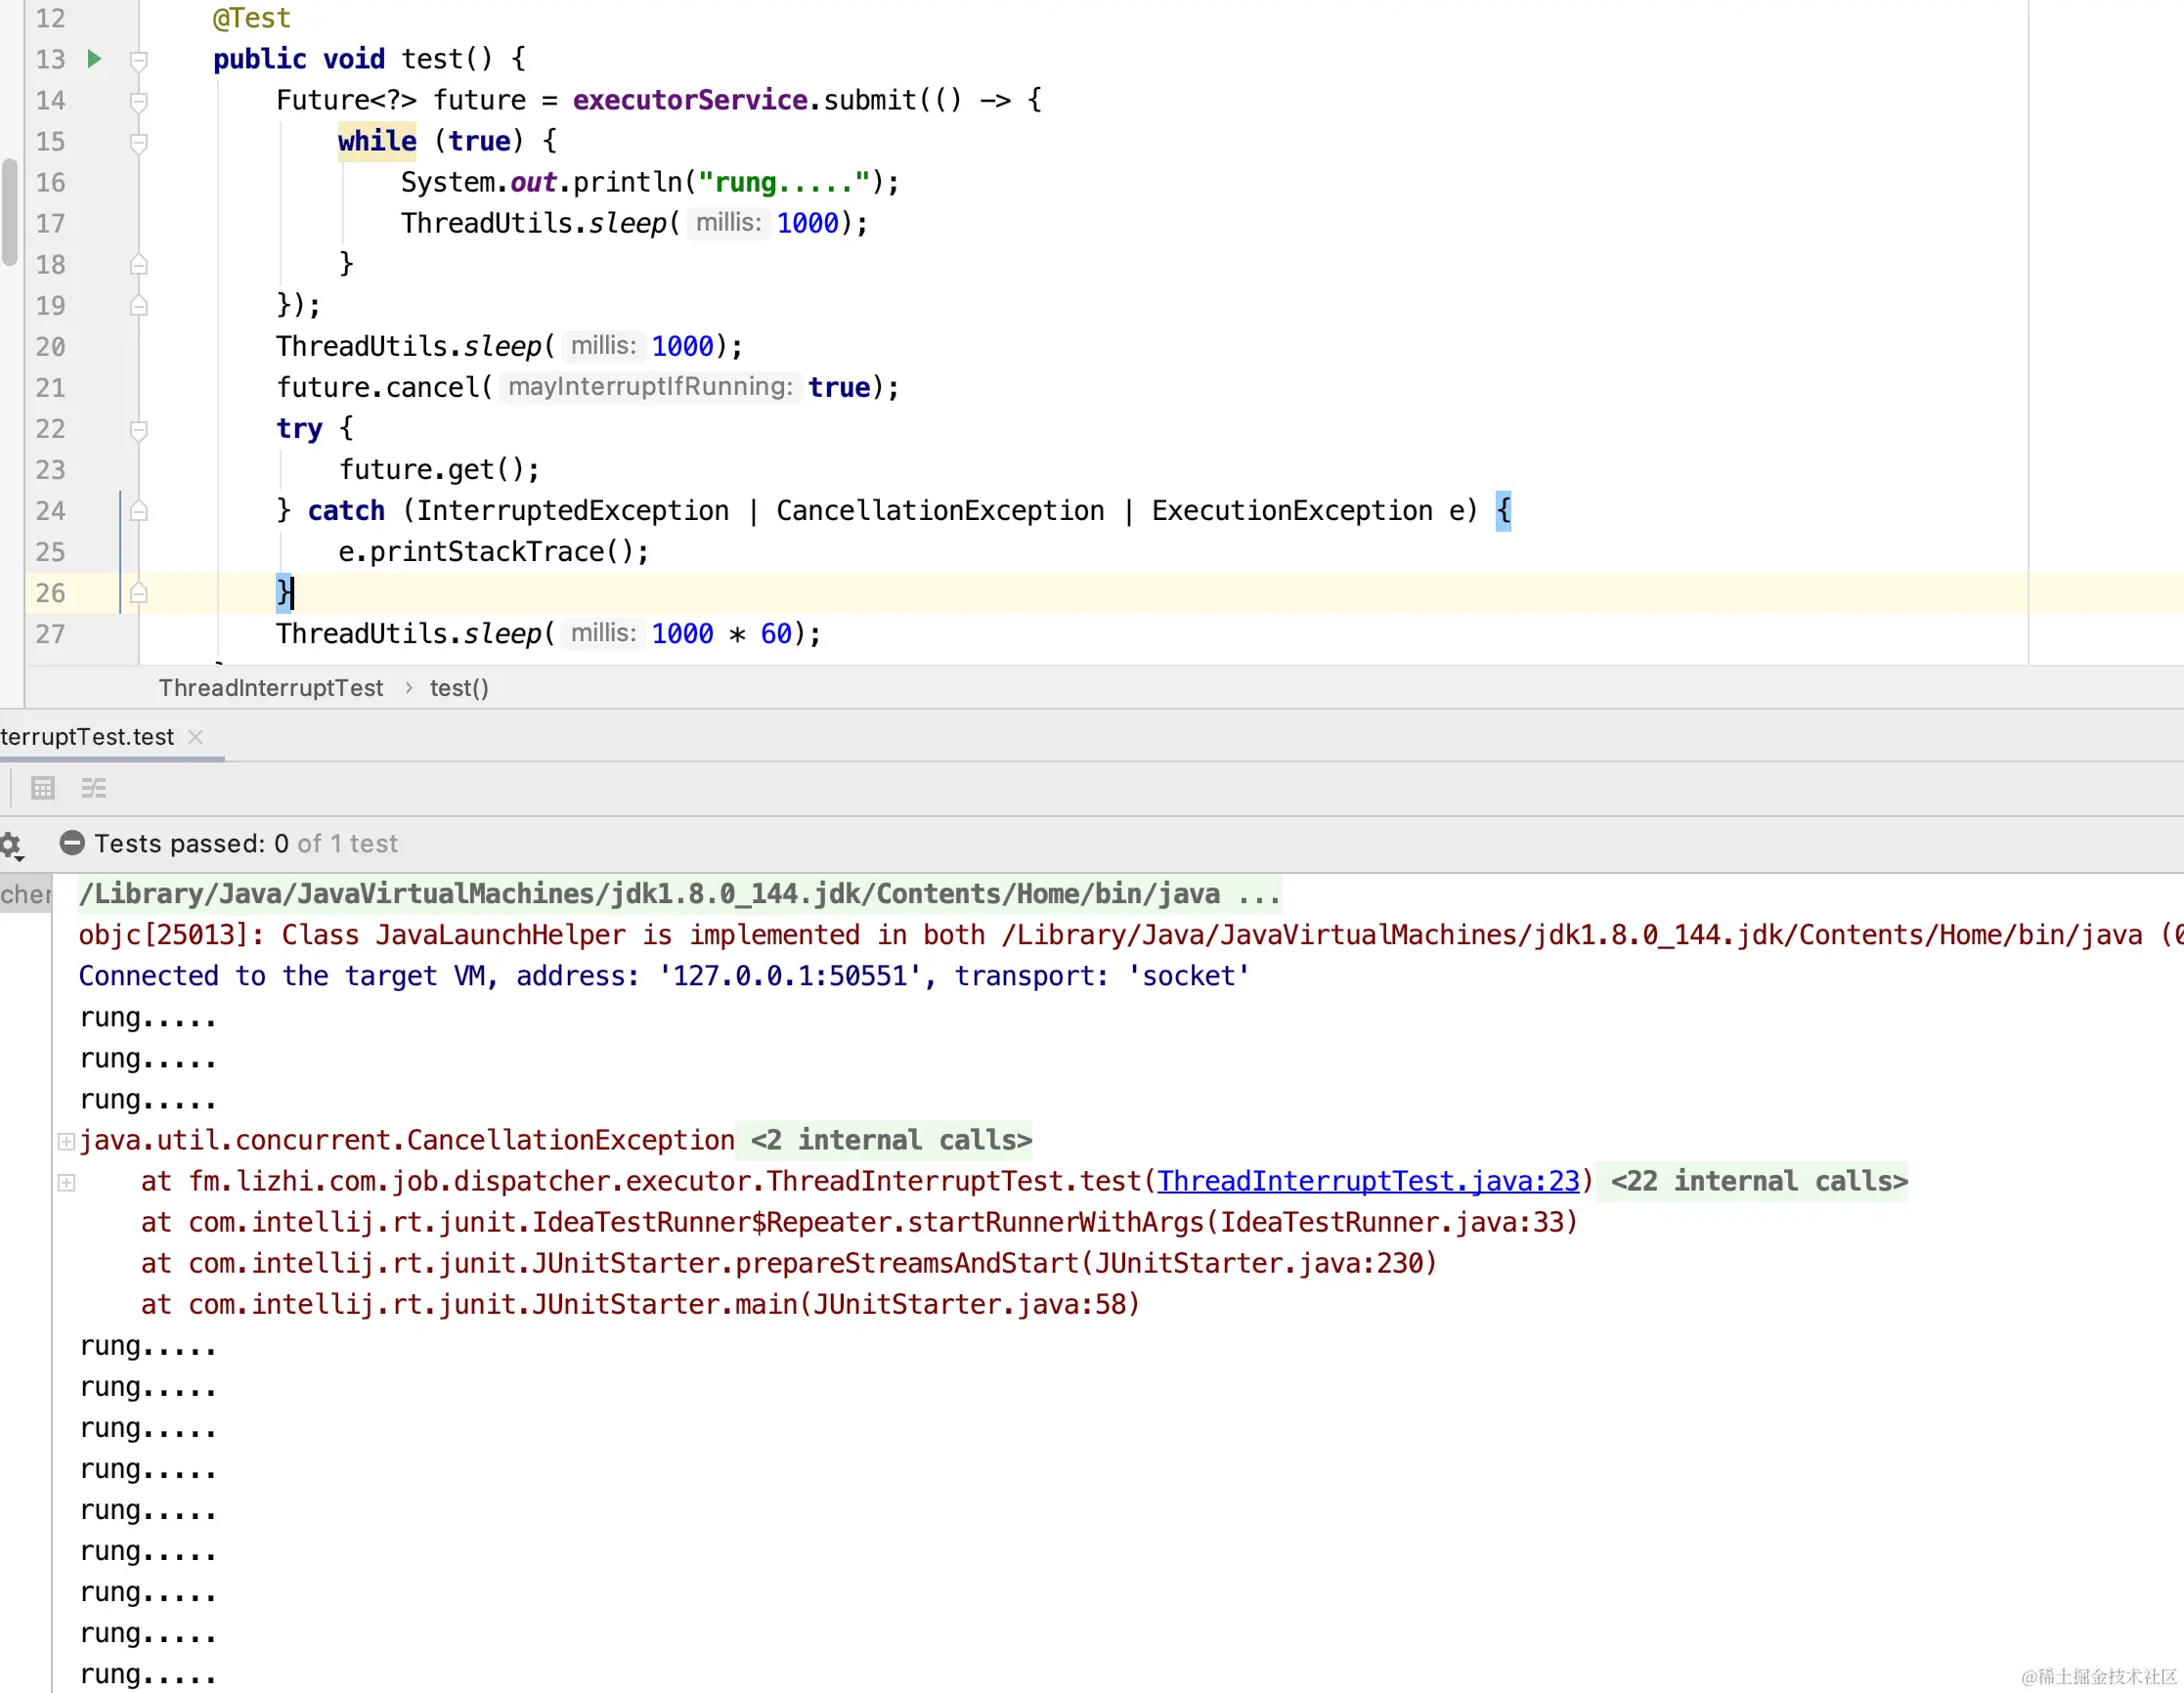Click the table layout icon in run toolbar

43,788
